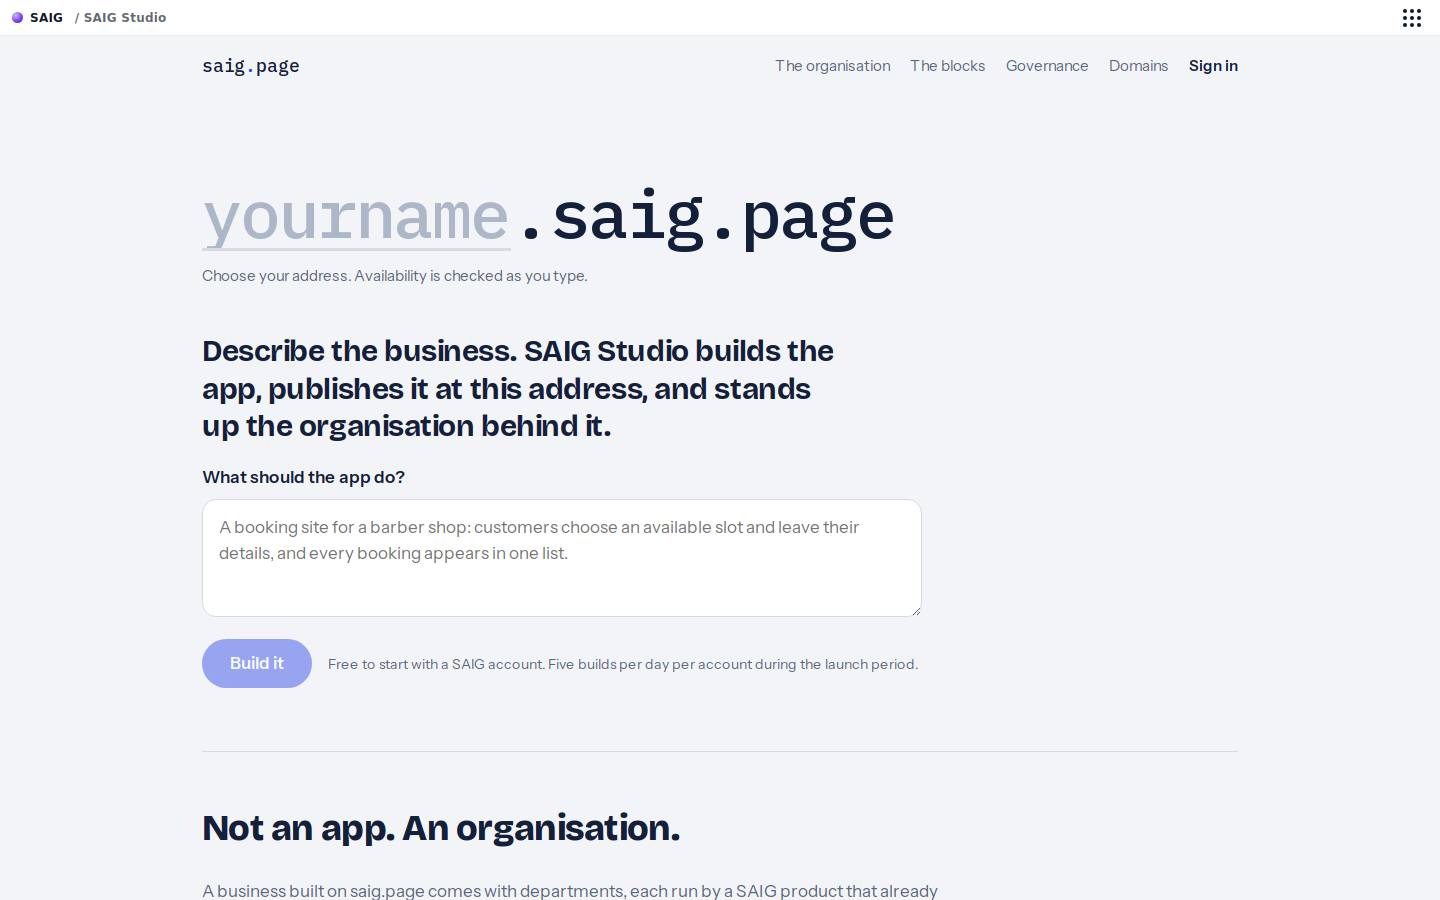Go to the saig.page site logo
The height and width of the screenshot is (900, 1440).
click(251, 66)
